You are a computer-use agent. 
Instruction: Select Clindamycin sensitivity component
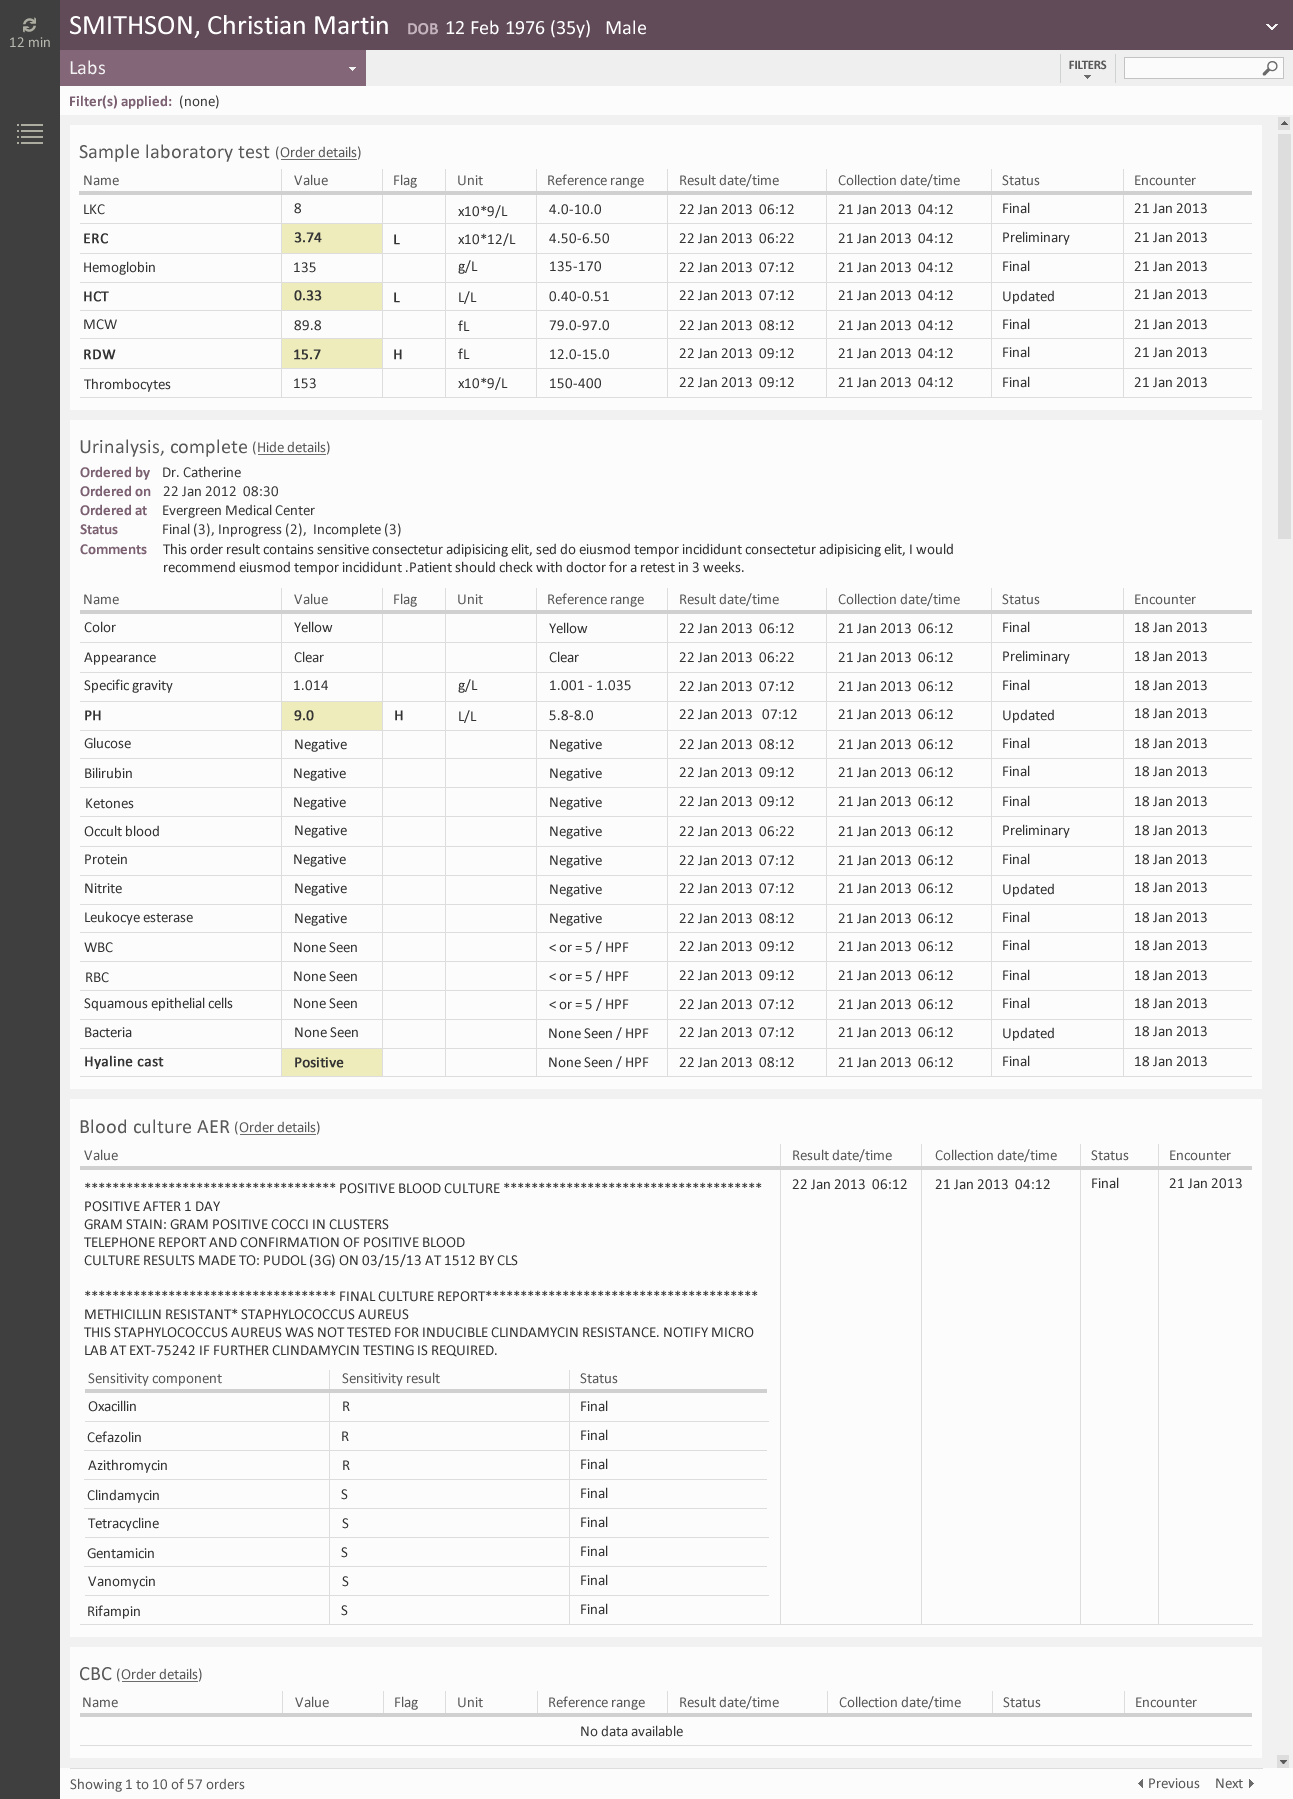tap(123, 1495)
